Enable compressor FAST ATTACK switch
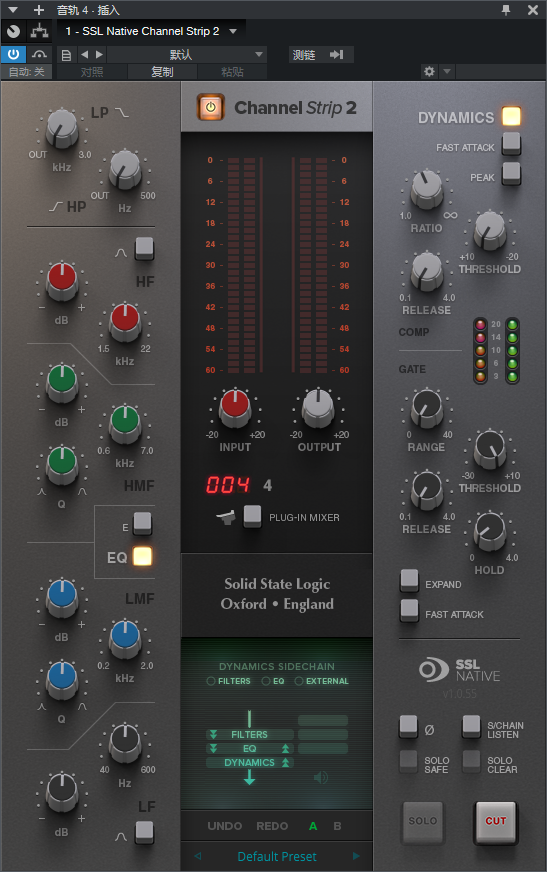Screen dimensions: 547x872 [x=511, y=143]
